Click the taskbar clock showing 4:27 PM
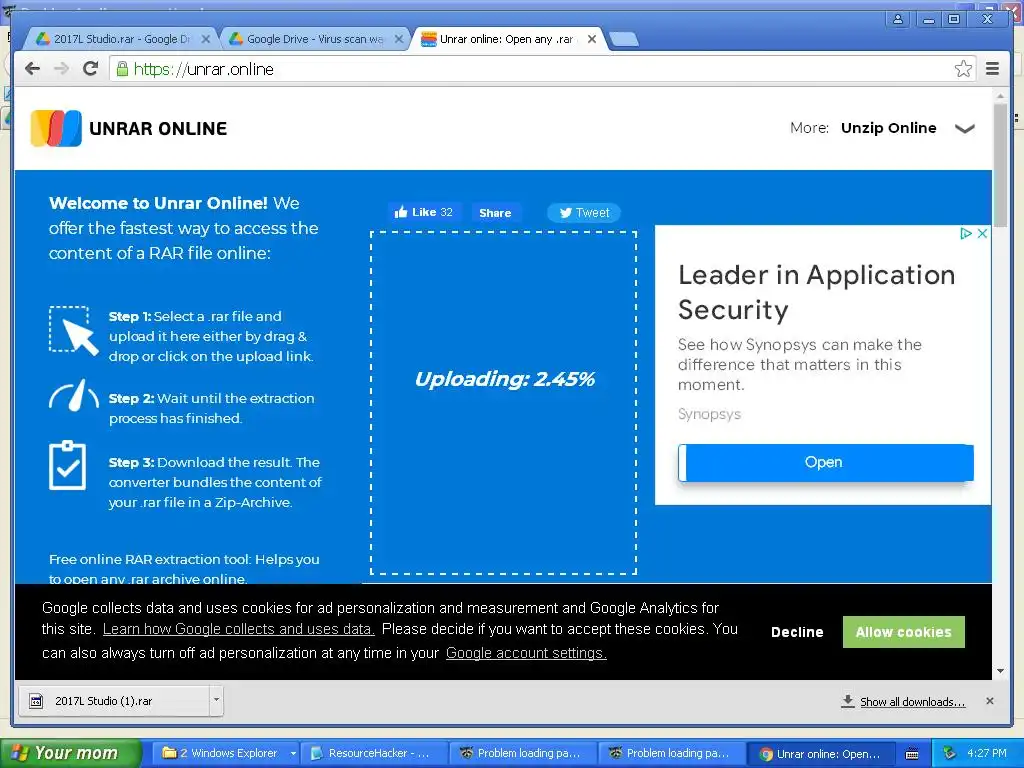Image resolution: width=1024 pixels, height=768 pixels. [x=987, y=753]
